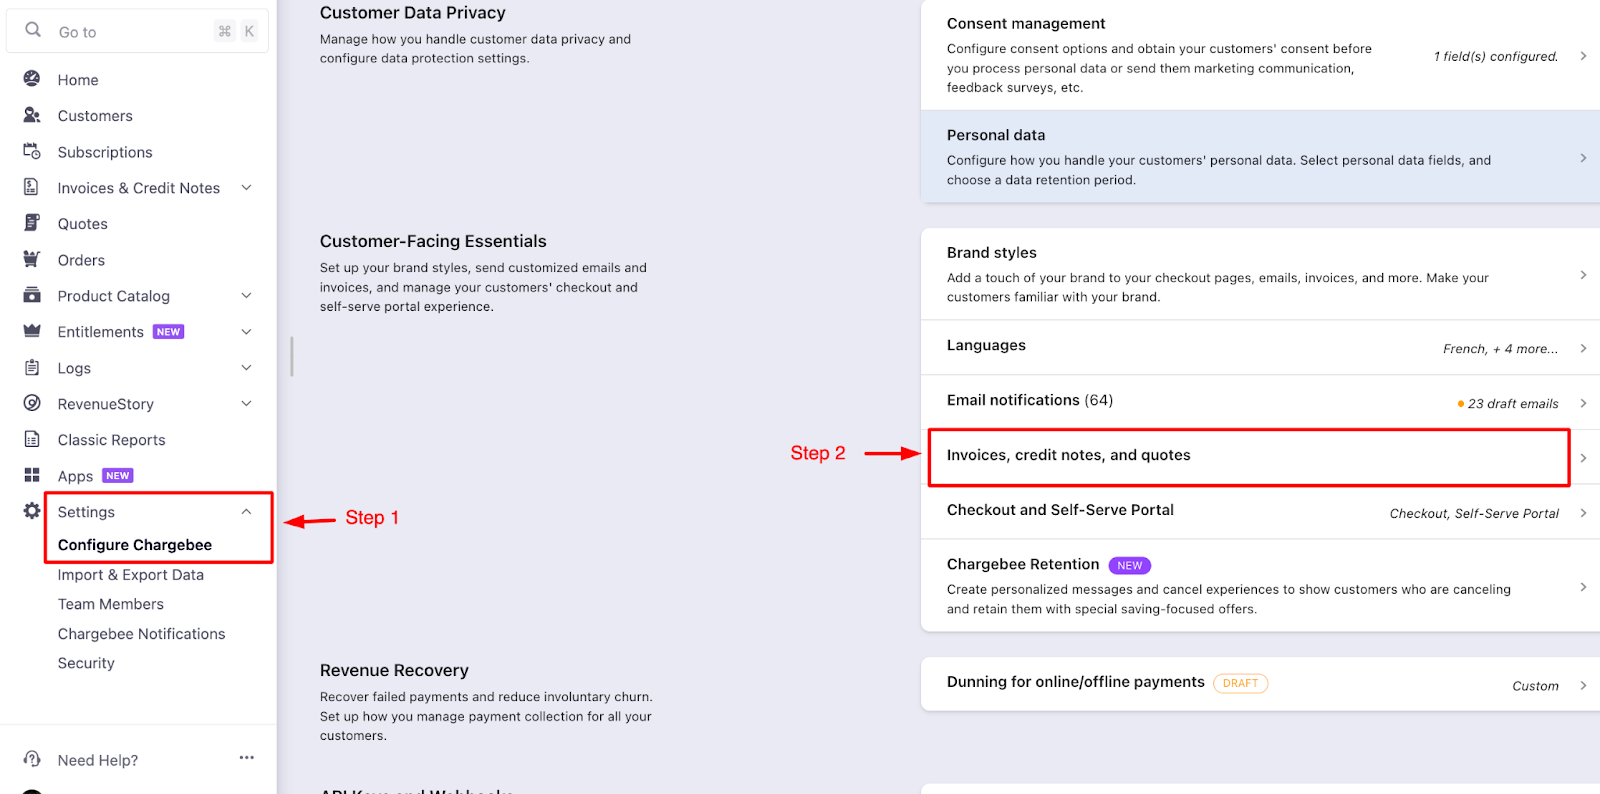Click the Apps grid icon
The width and height of the screenshot is (1600, 794).
tap(32, 475)
